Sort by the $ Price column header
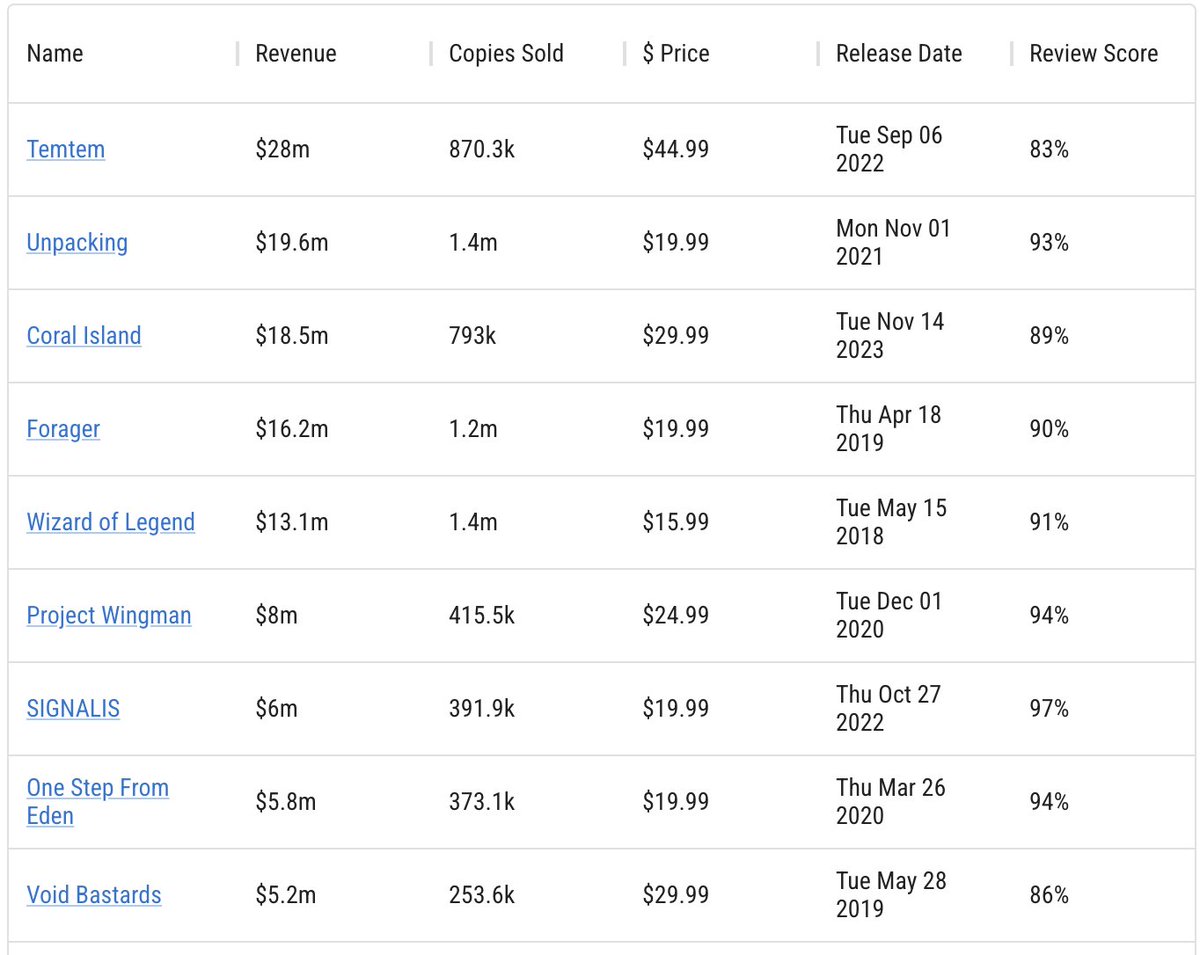This screenshot has height=955, width=1200. click(676, 53)
